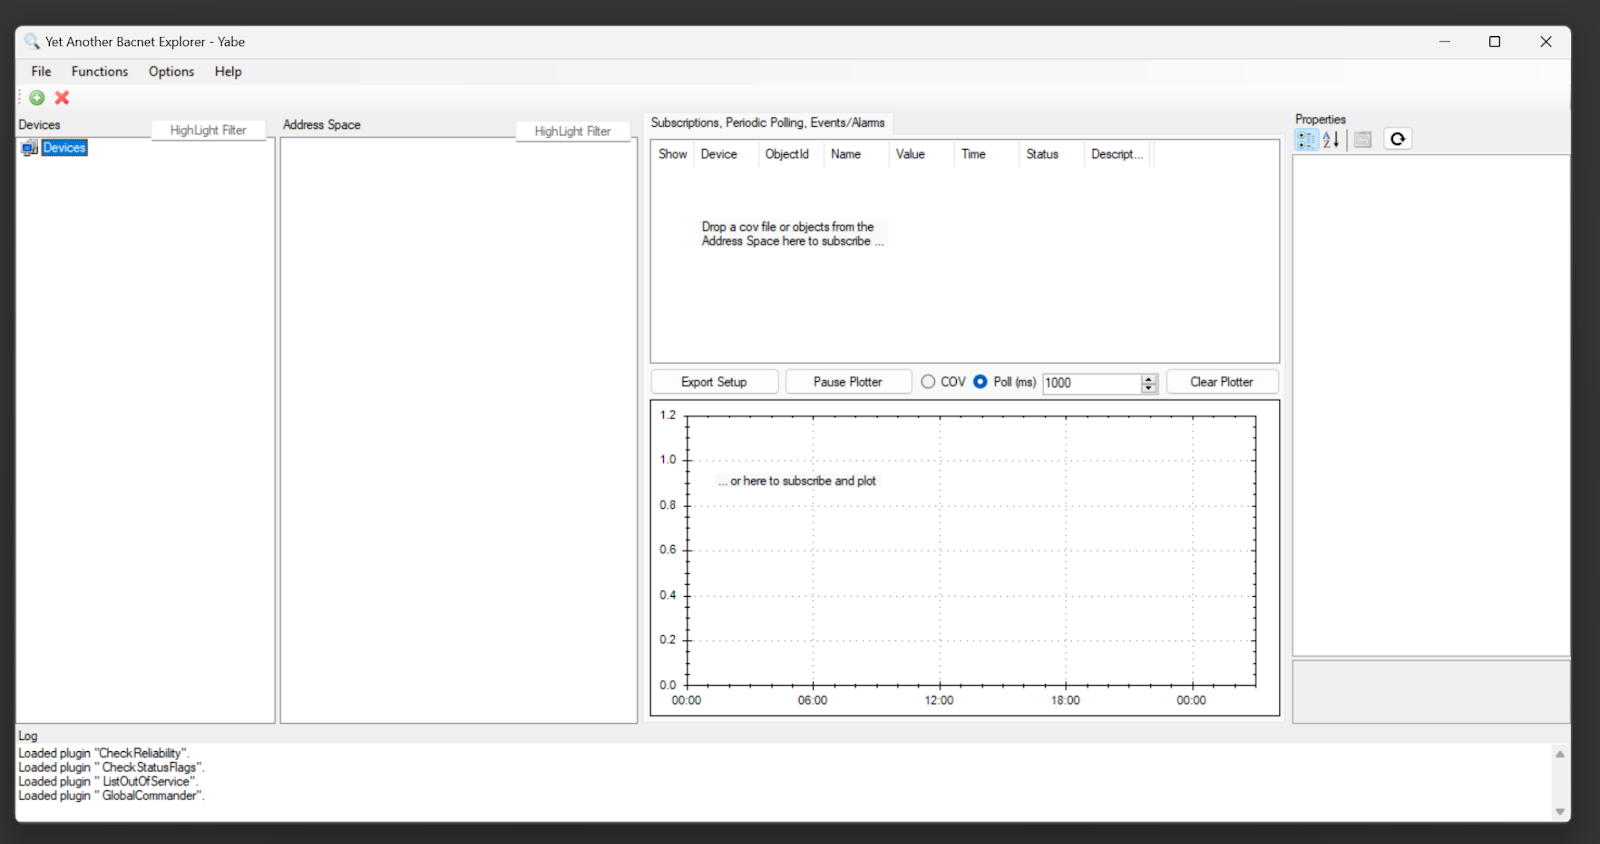Decrease the poll interval with down arrow
The height and width of the screenshot is (844, 1600).
[x=1149, y=388]
